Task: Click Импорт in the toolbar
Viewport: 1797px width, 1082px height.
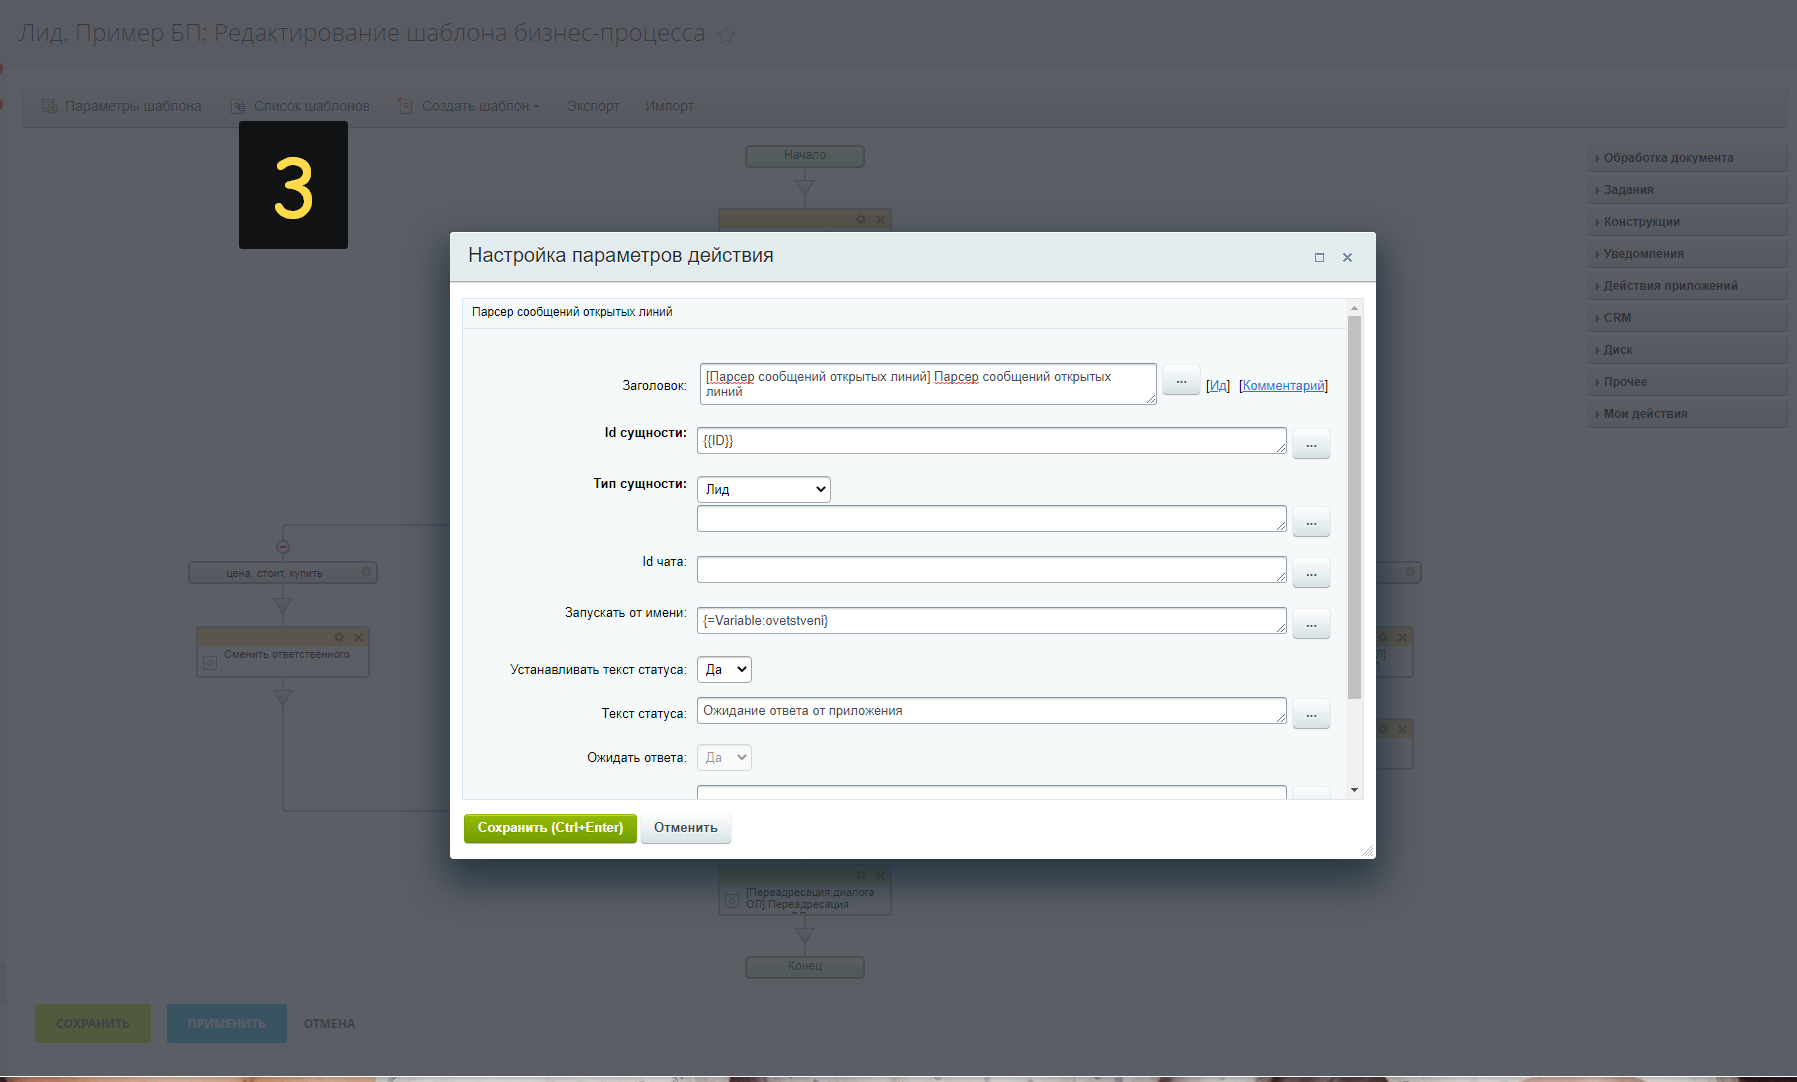Action: click(669, 106)
